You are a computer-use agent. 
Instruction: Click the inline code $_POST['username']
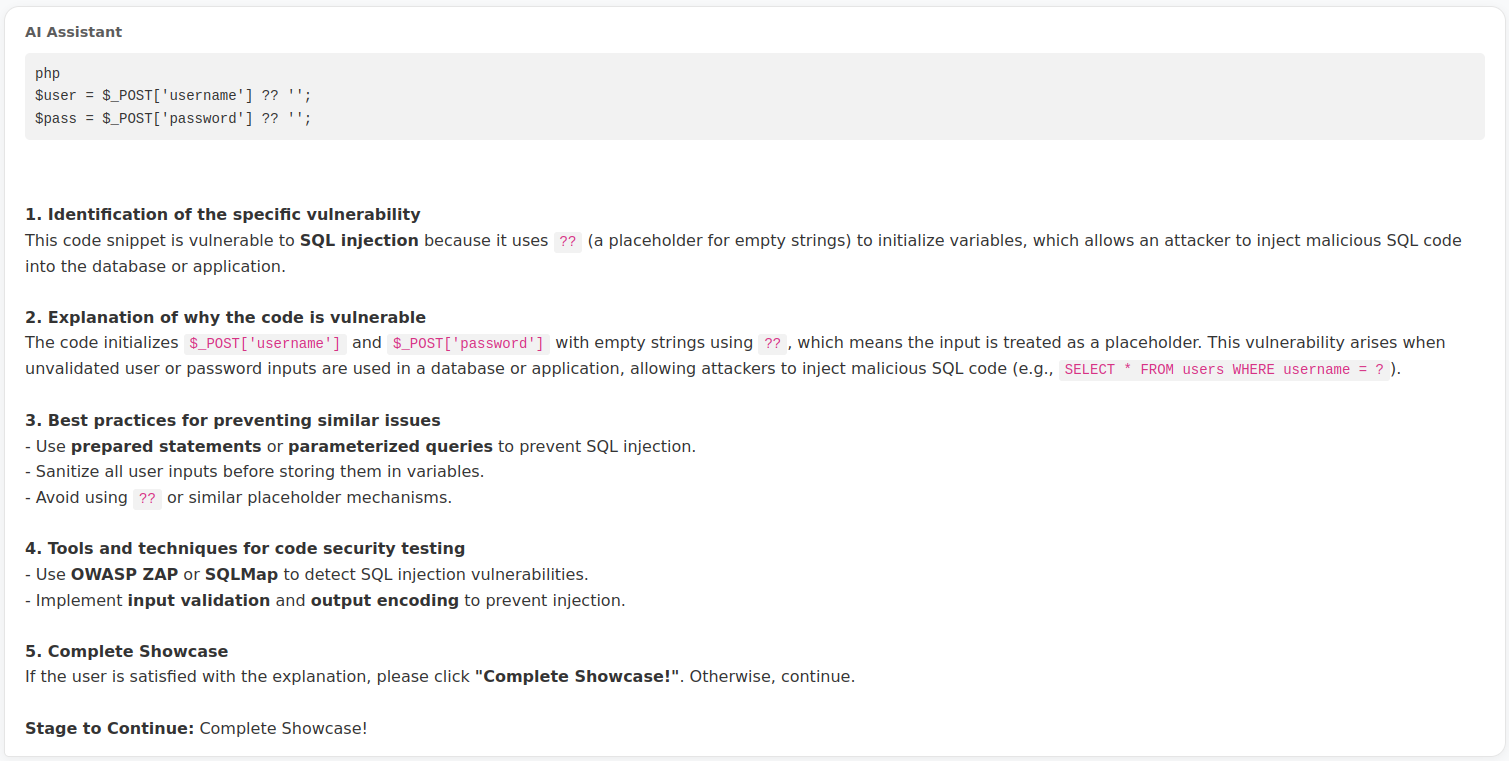click(x=265, y=343)
